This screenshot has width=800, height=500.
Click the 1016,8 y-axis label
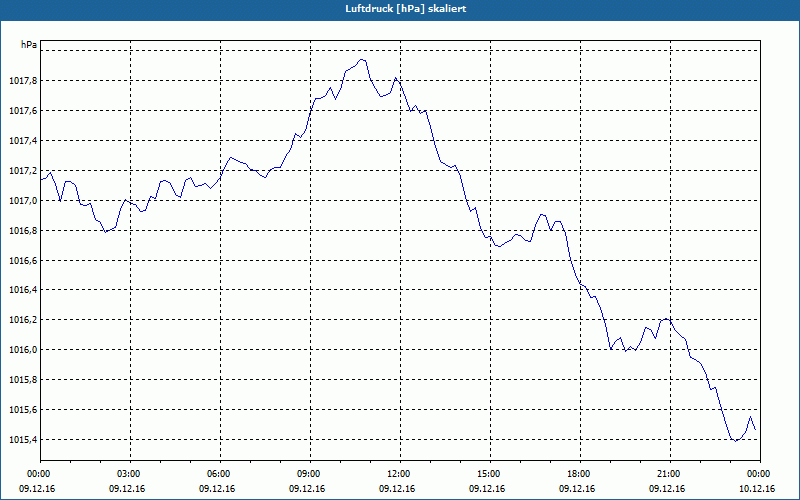point(23,231)
